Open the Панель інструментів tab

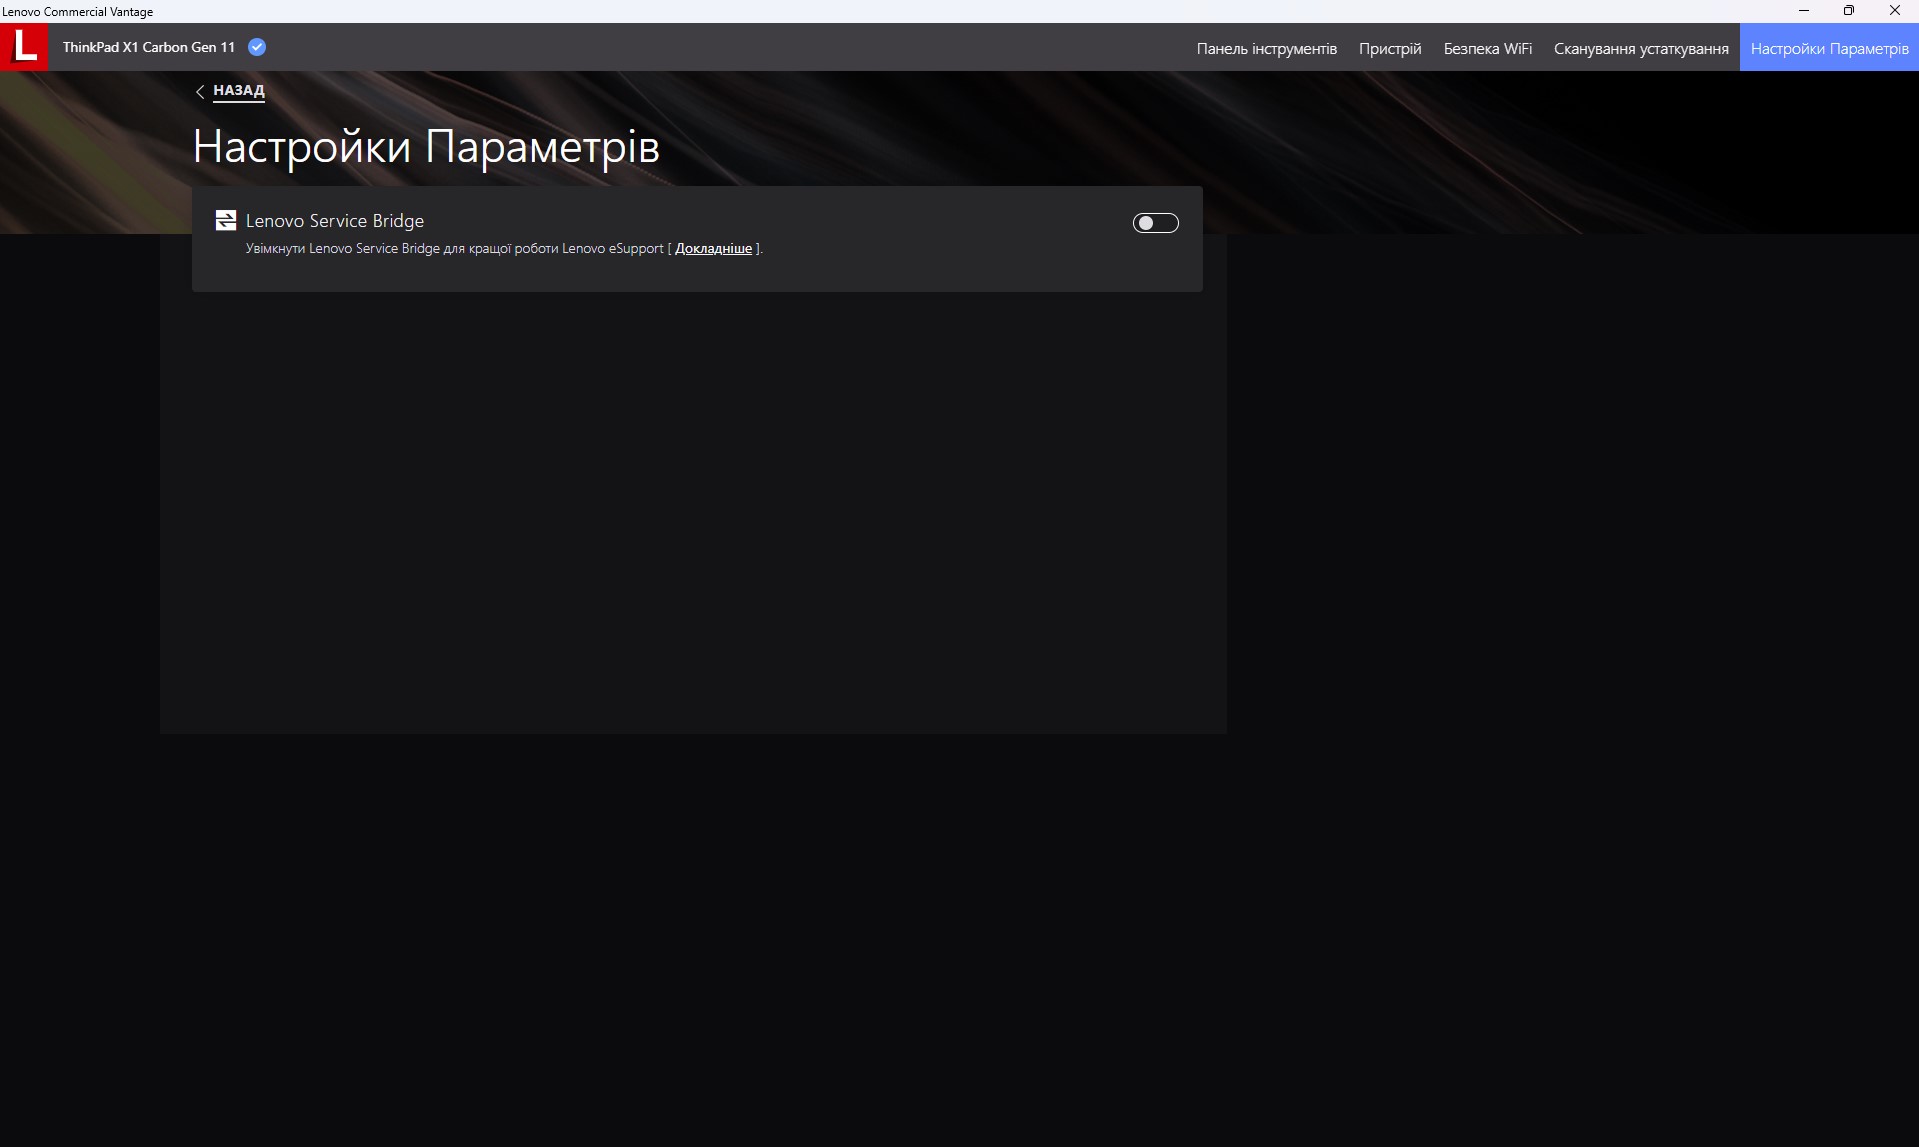click(x=1266, y=48)
